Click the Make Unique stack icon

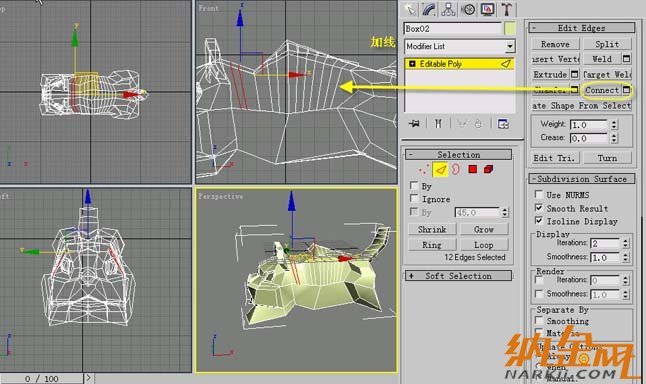pyautogui.click(x=461, y=123)
